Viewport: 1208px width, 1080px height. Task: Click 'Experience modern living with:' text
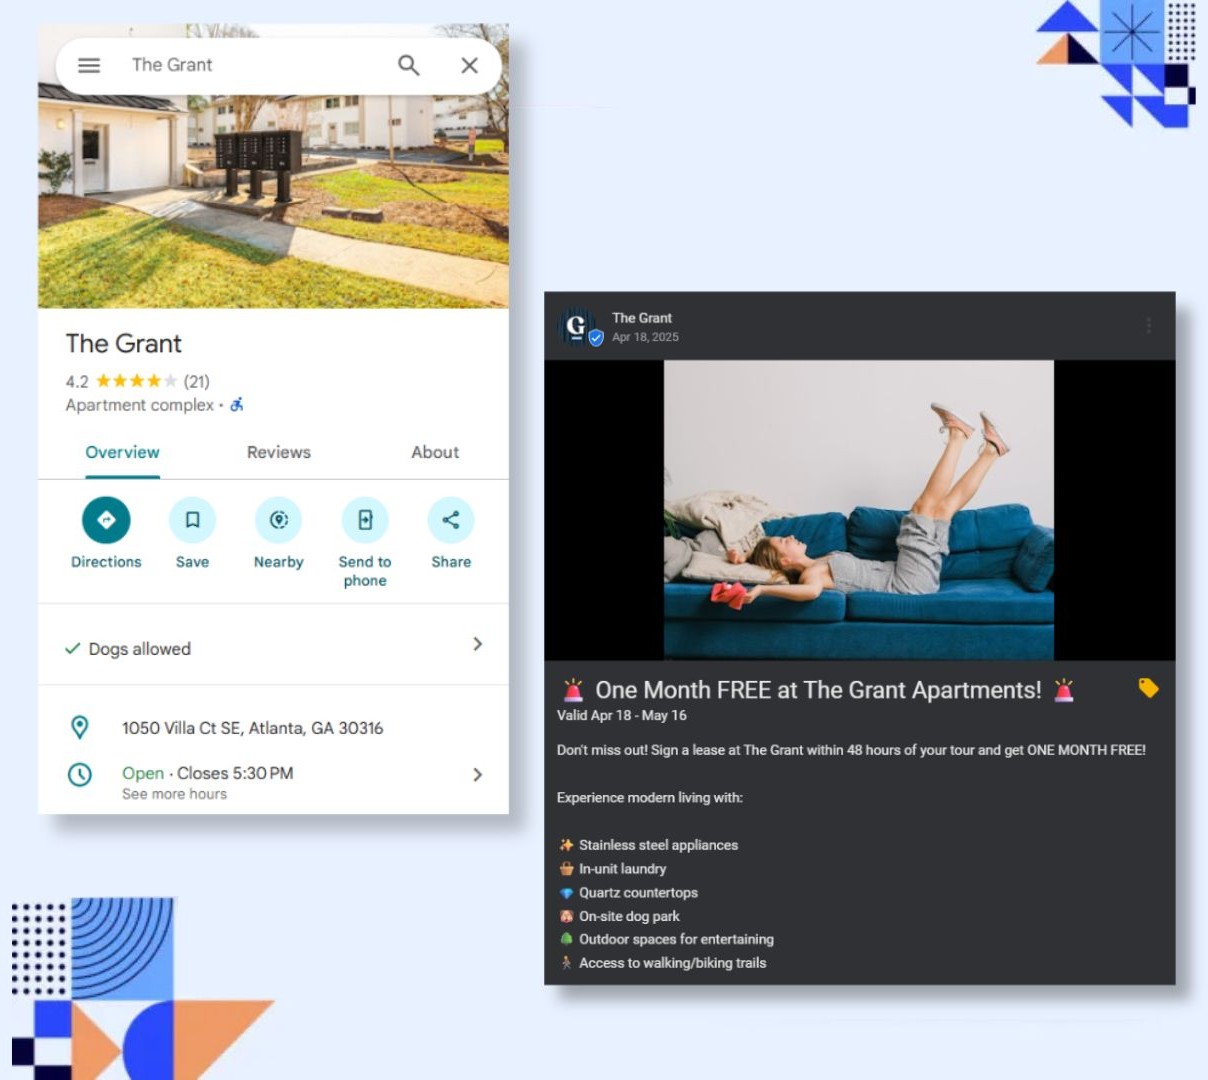[x=650, y=798]
